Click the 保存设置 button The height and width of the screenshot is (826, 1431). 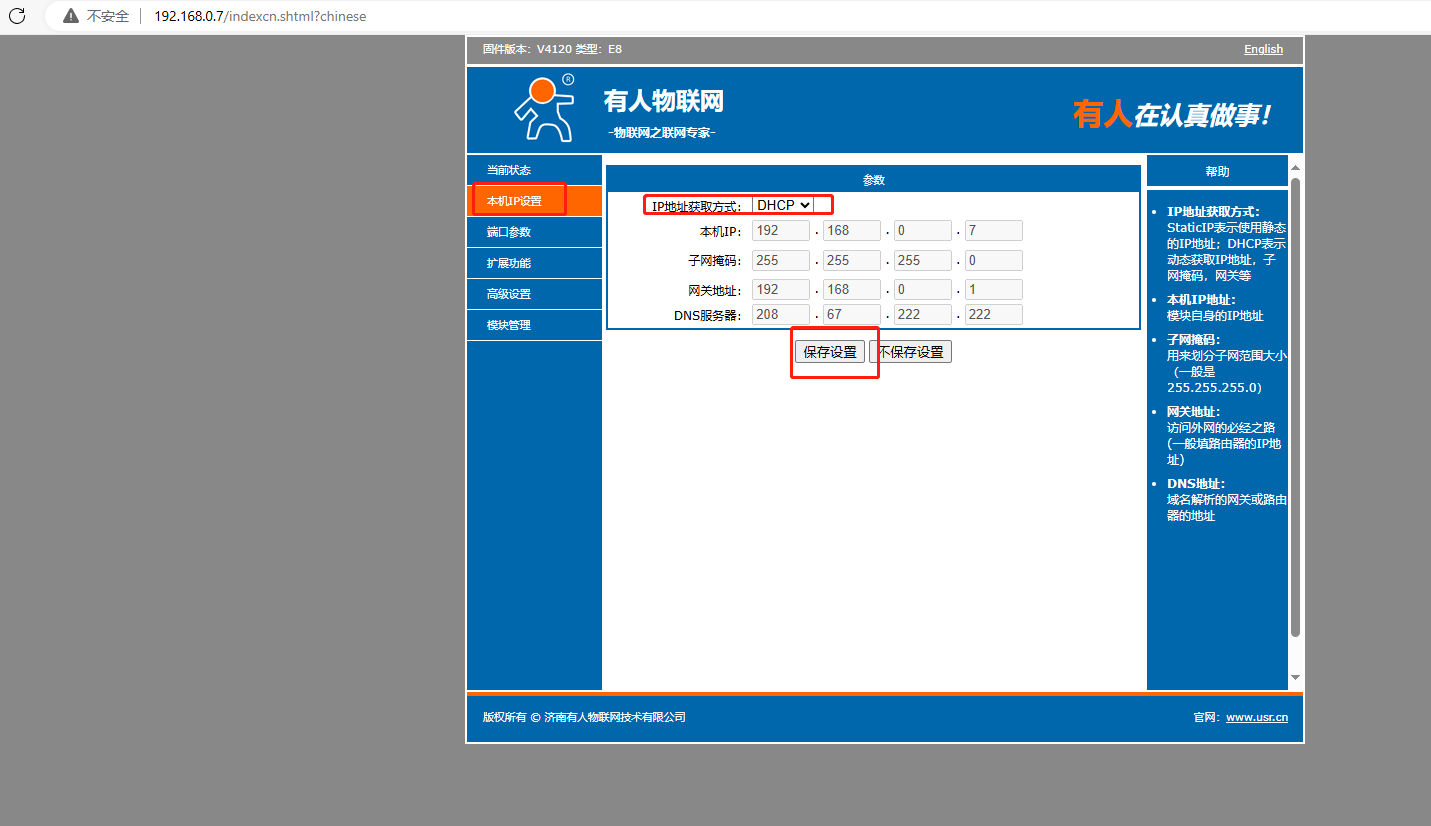coord(830,352)
